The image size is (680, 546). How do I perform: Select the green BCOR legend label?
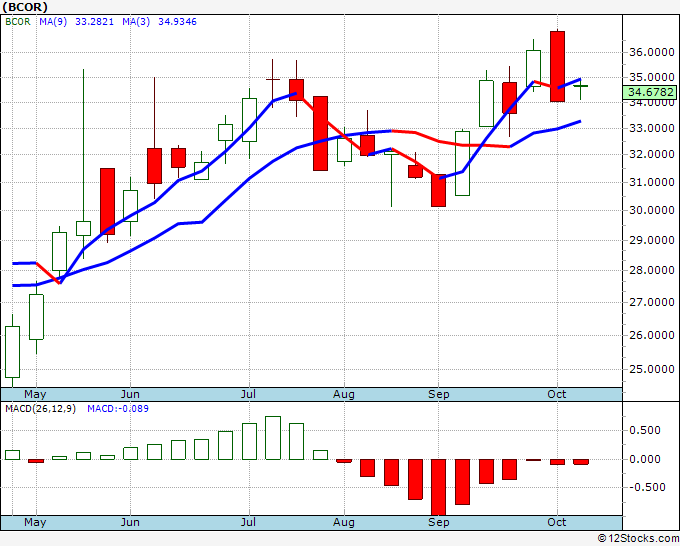coord(18,21)
